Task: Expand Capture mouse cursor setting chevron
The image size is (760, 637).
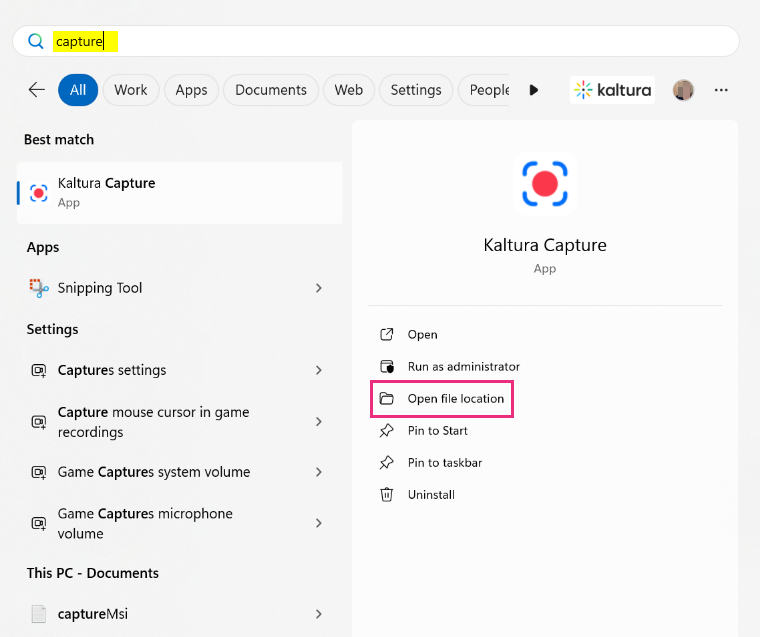Action: coord(318,422)
